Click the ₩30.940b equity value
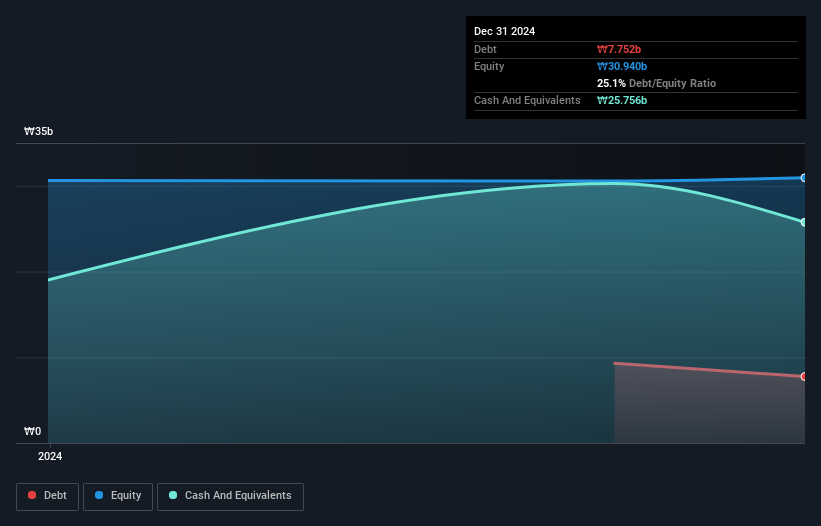This screenshot has height=526, width=821. pyautogui.click(x=622, y=66)
